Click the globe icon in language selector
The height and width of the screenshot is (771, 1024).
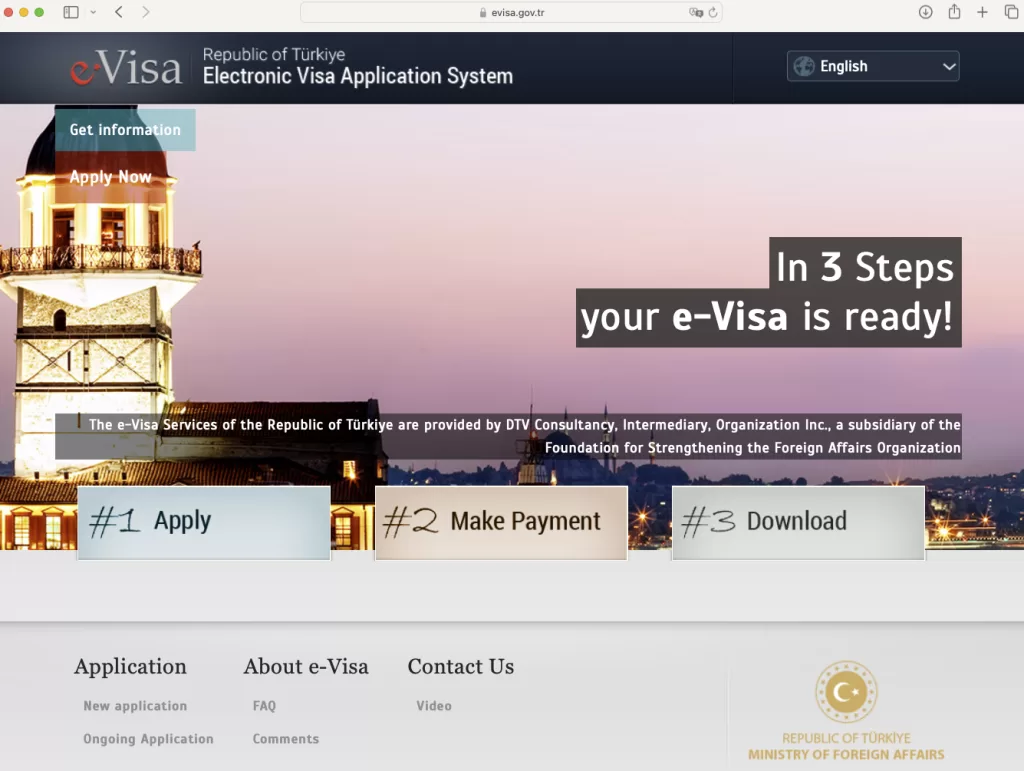coord(804,66)
